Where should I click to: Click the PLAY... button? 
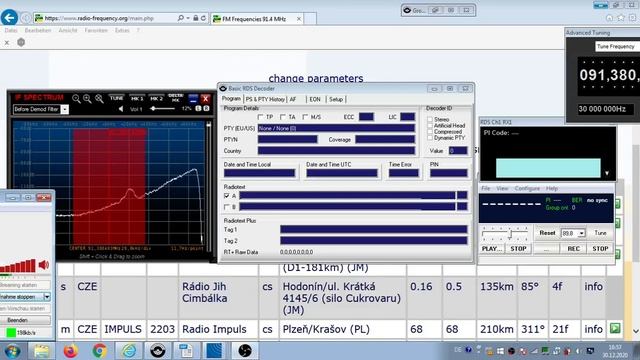492,249
